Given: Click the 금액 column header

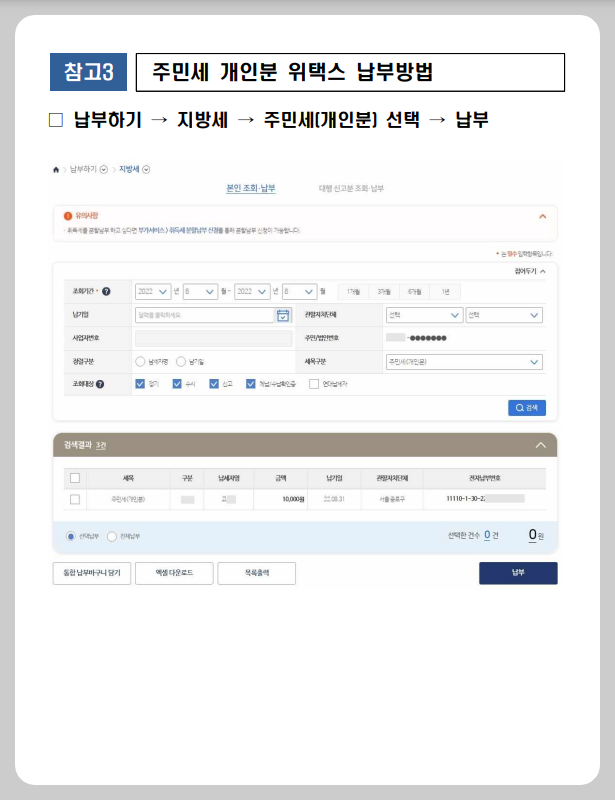Looking at the screenshot, I should [x=281, y=479].
